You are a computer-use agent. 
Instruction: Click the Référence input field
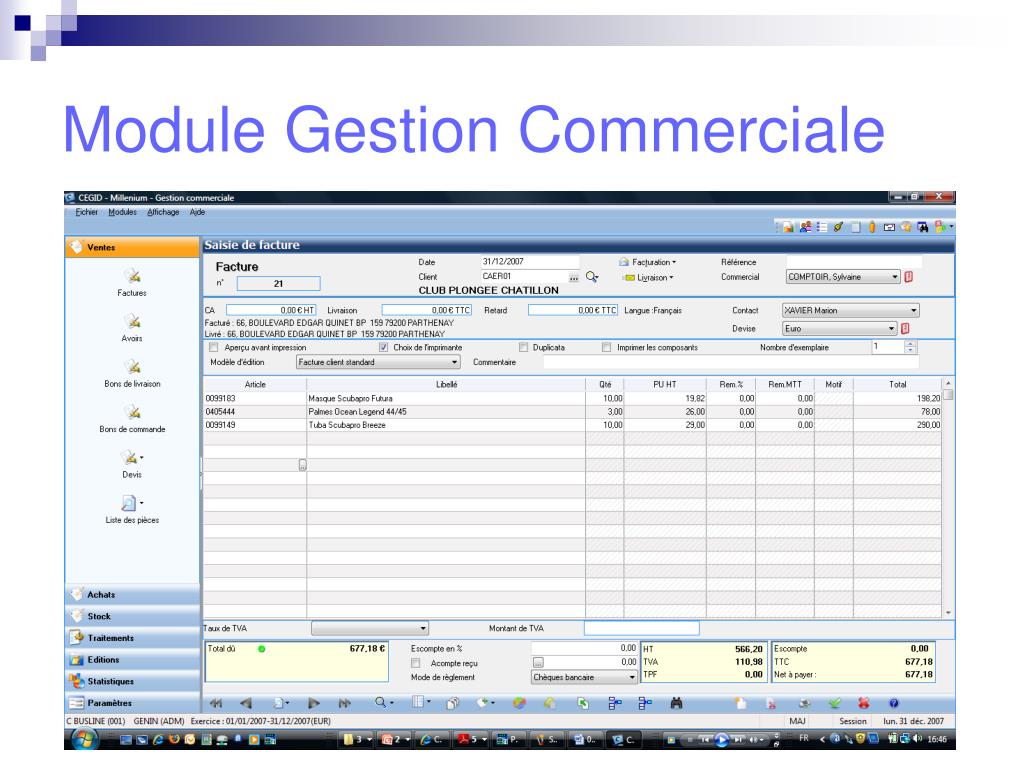click(x=854, y=262)
